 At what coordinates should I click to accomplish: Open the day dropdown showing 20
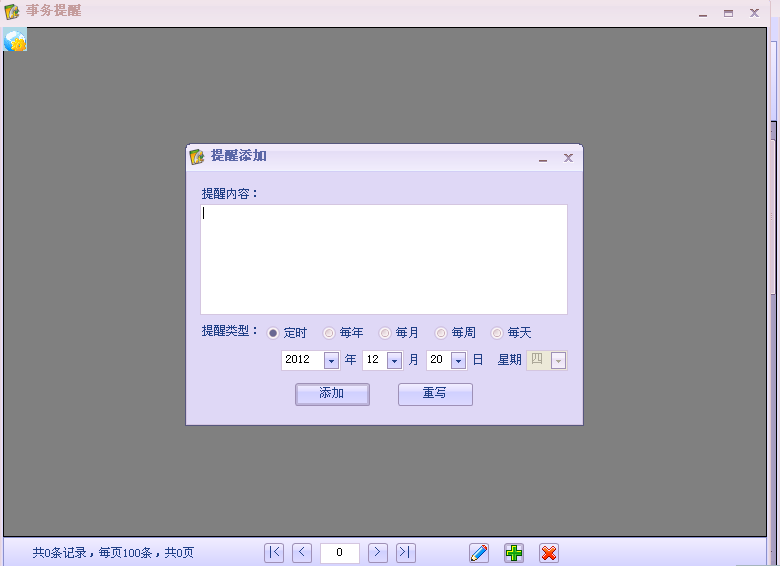click(458, 361)
